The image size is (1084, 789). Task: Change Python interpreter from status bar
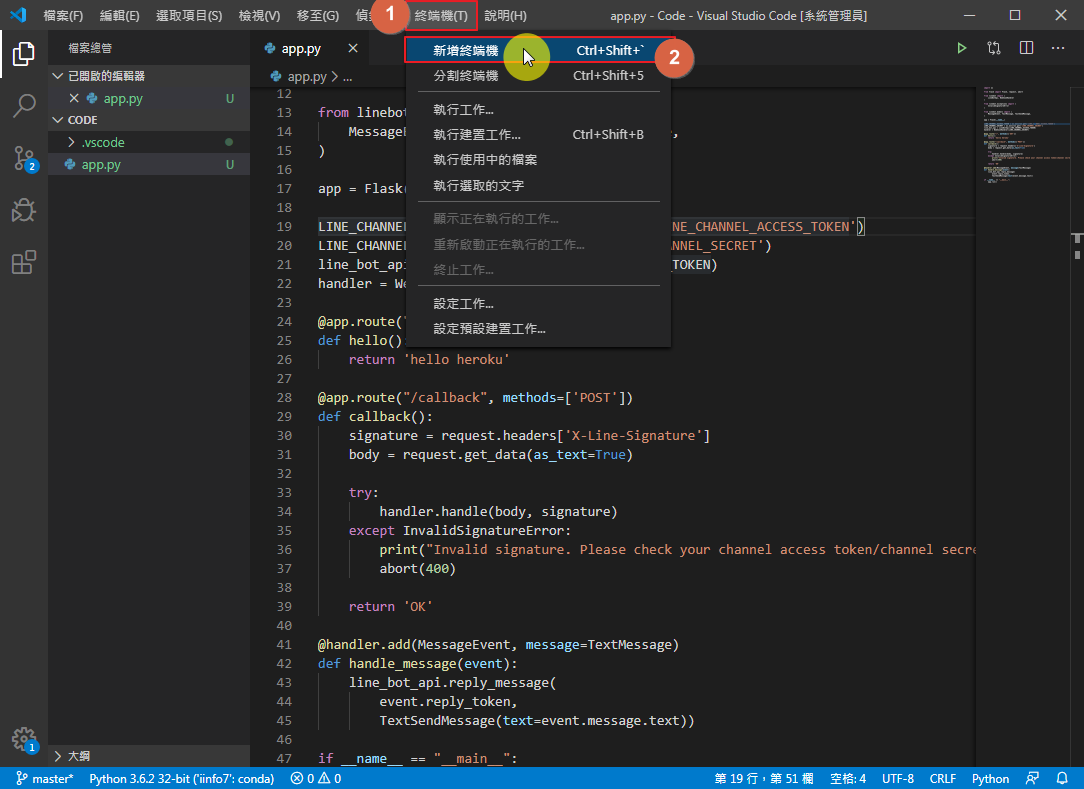(180, 778)
